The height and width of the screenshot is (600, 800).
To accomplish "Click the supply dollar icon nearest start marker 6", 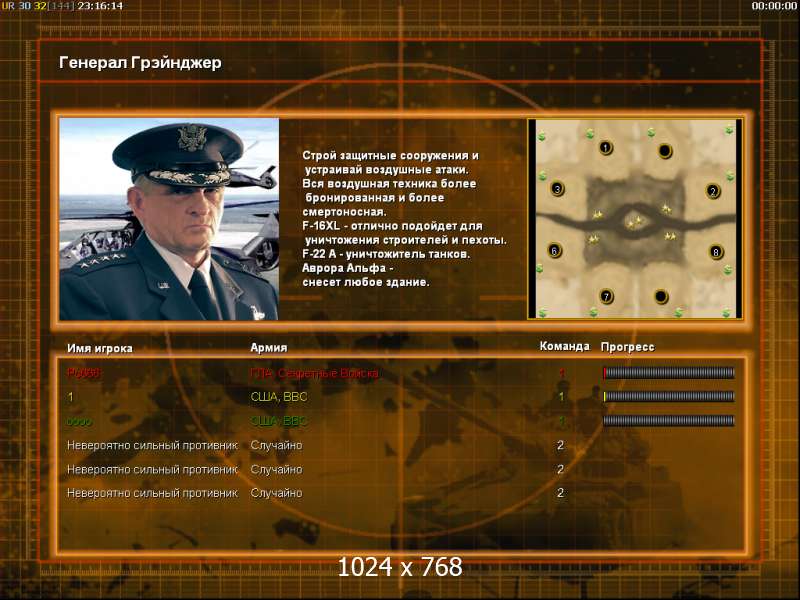I will coord(540,267).
